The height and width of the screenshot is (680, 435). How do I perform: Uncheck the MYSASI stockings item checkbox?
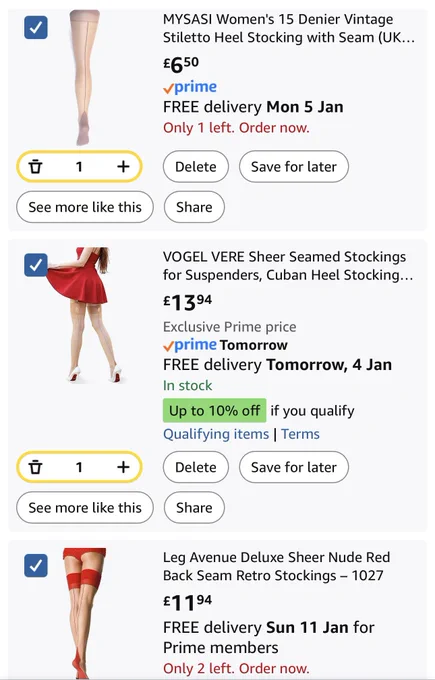click(36, 27)
